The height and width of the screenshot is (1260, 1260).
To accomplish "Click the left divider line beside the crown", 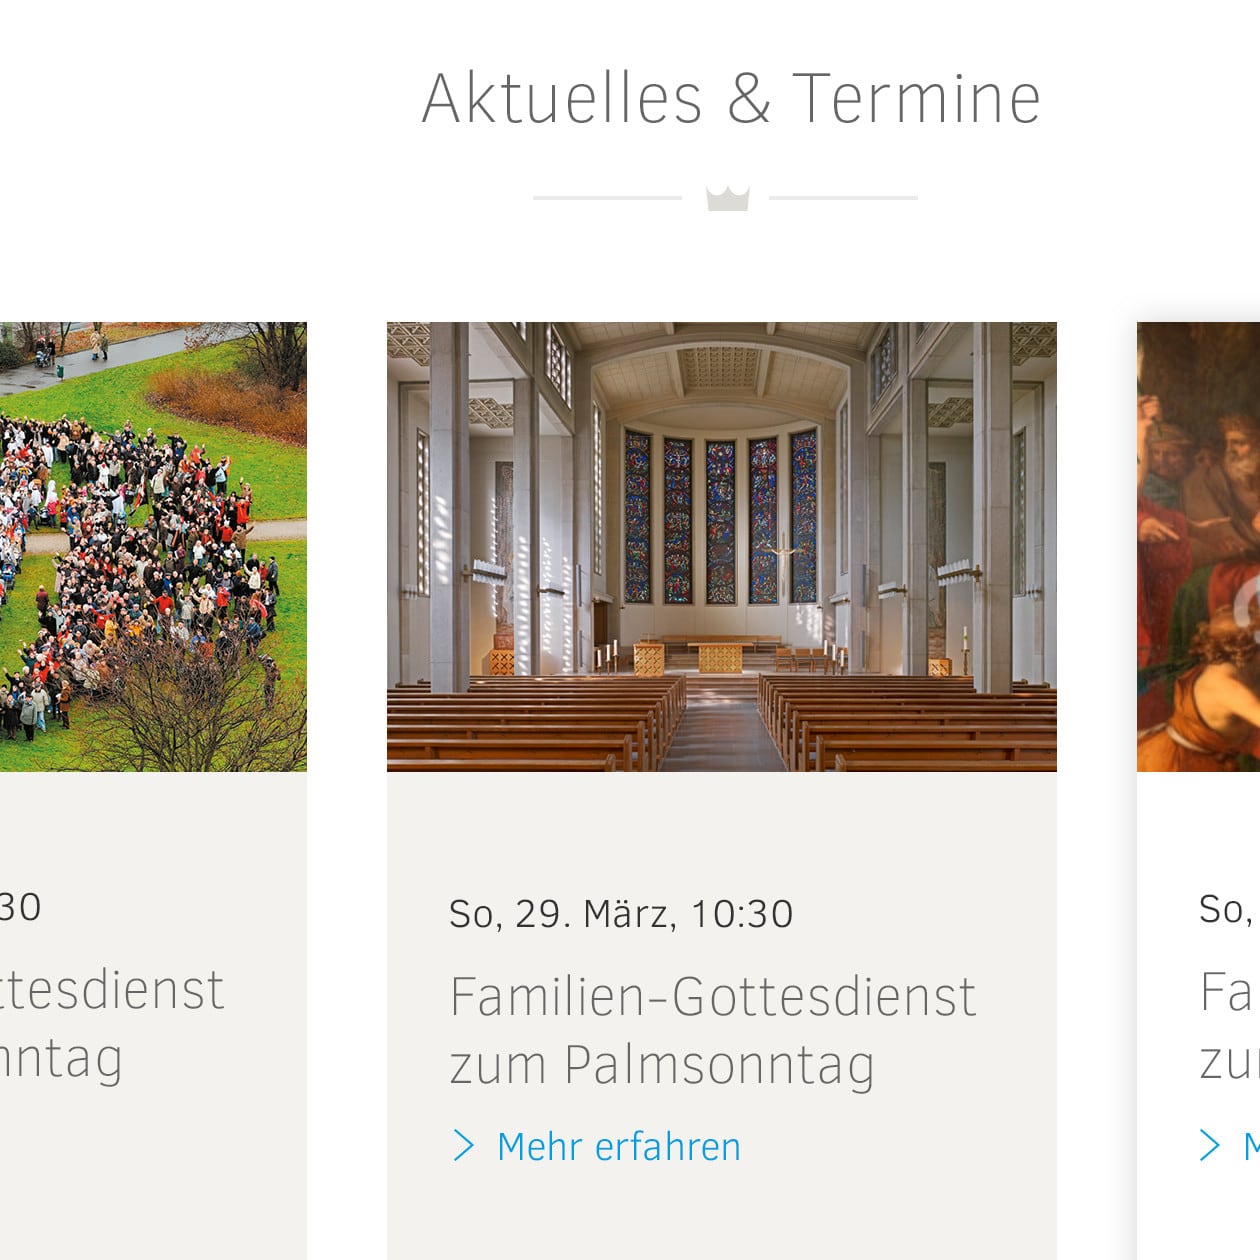I will coord(607,198).
